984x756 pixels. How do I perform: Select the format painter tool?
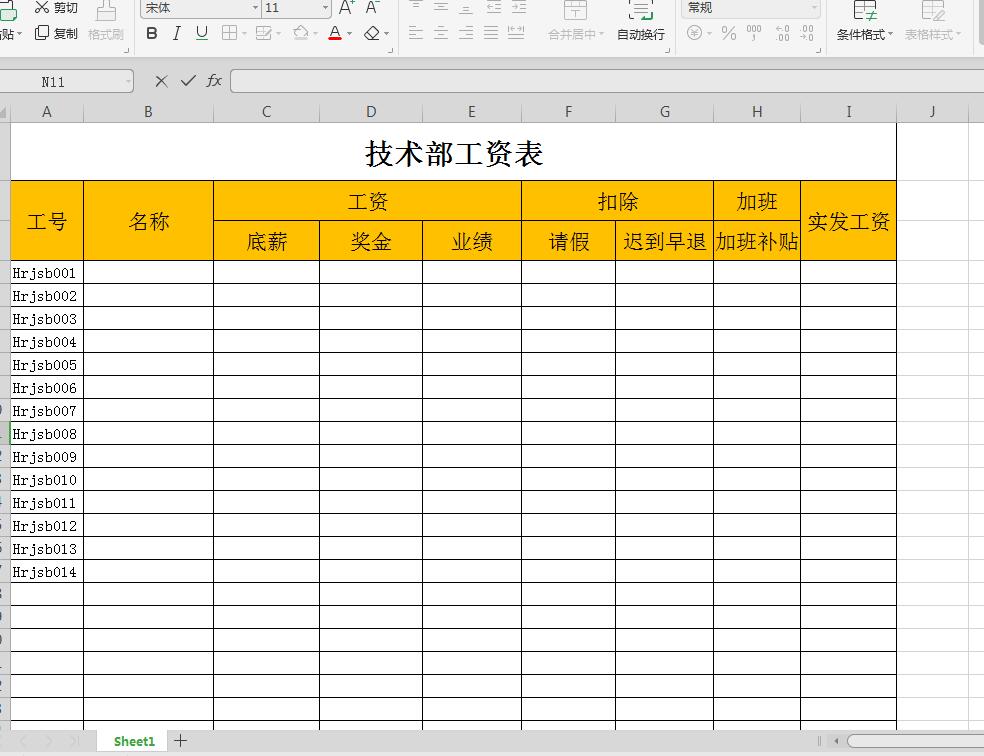point(104,22)
